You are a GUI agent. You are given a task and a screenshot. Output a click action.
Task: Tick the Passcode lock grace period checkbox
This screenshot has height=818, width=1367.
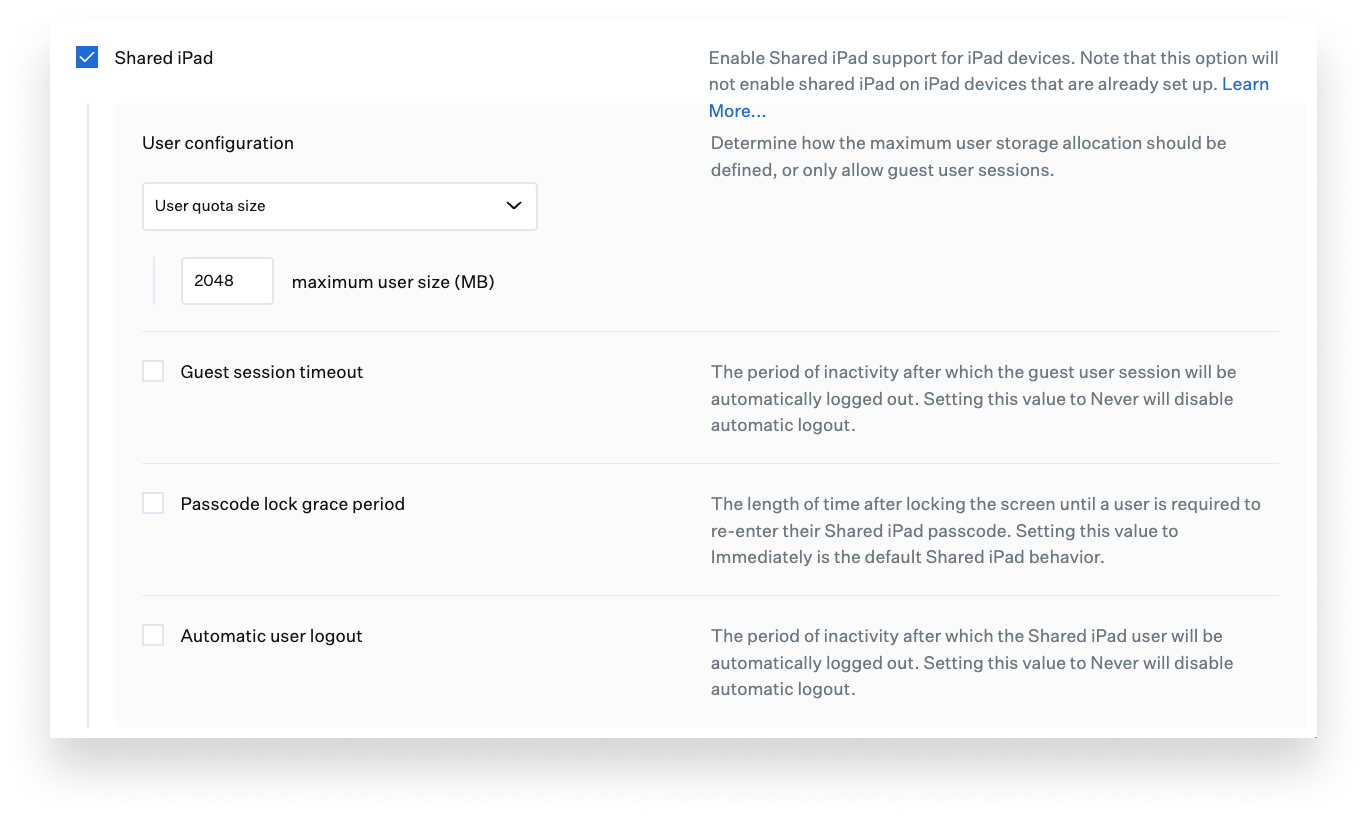coord(153,504)
